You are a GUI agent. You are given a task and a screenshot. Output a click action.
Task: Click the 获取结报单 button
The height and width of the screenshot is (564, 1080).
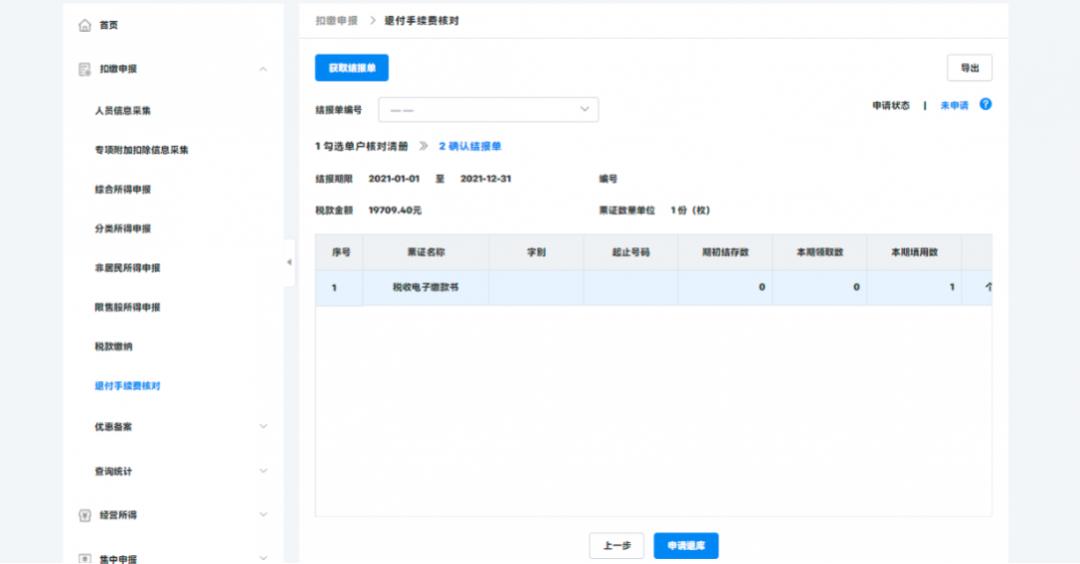[351, 68]
